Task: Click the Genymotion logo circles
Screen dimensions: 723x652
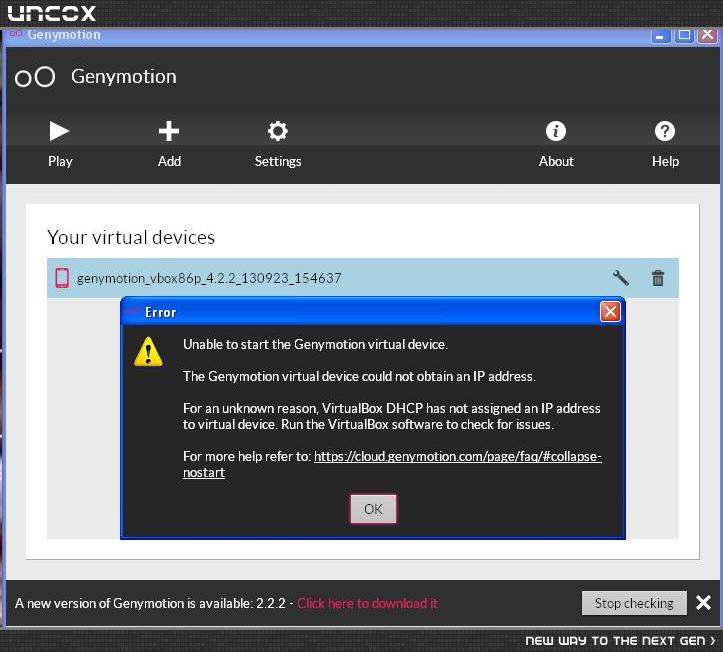Action: coord(35,77)
